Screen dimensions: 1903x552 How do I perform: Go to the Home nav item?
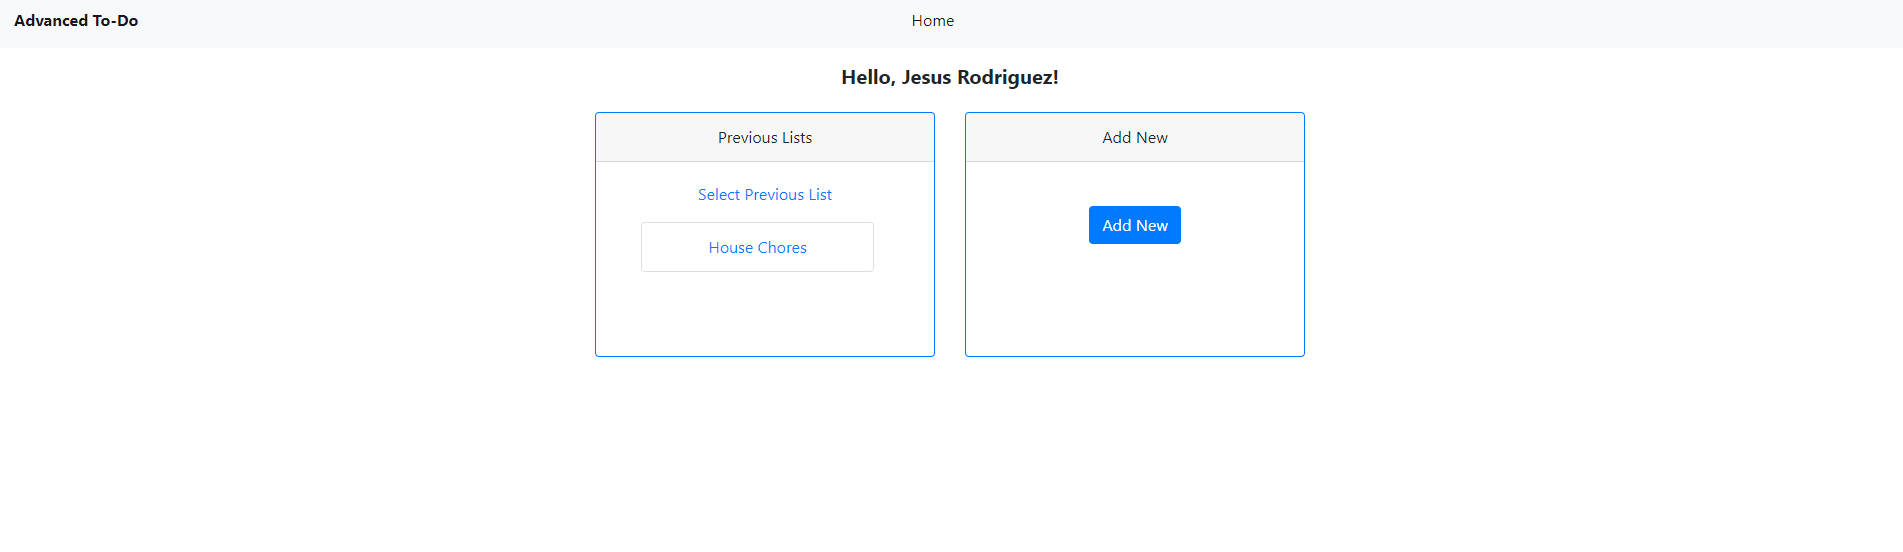pyautogui.click(x=932, y=21)
